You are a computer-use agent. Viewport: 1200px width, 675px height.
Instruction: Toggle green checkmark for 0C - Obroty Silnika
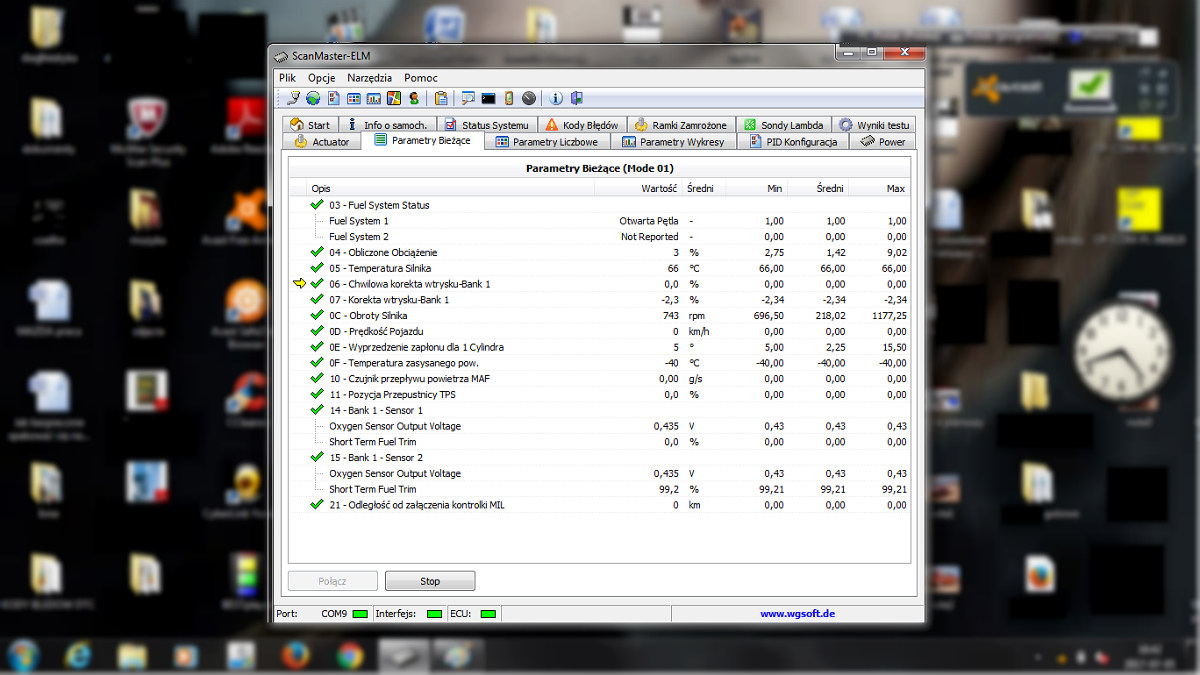coord(317,315)
